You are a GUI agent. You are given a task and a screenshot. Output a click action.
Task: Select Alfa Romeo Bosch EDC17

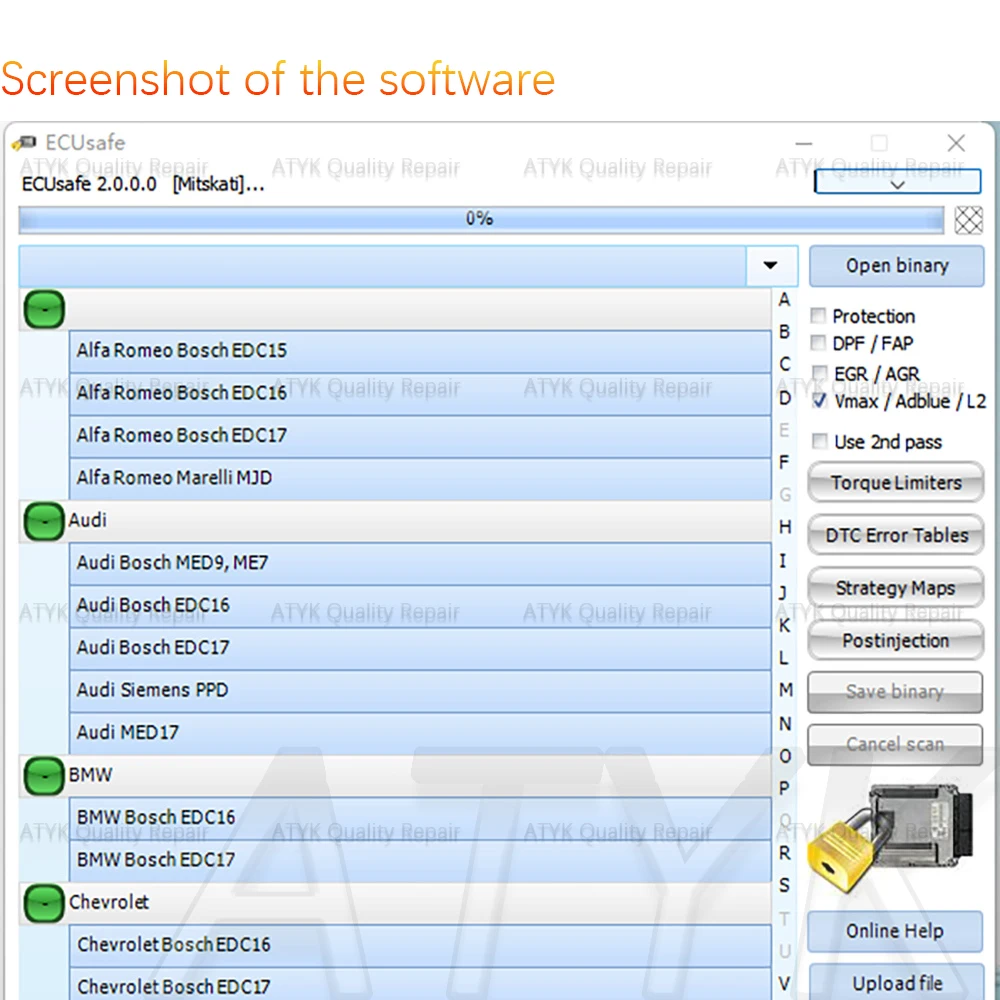[x=420, y=436]
